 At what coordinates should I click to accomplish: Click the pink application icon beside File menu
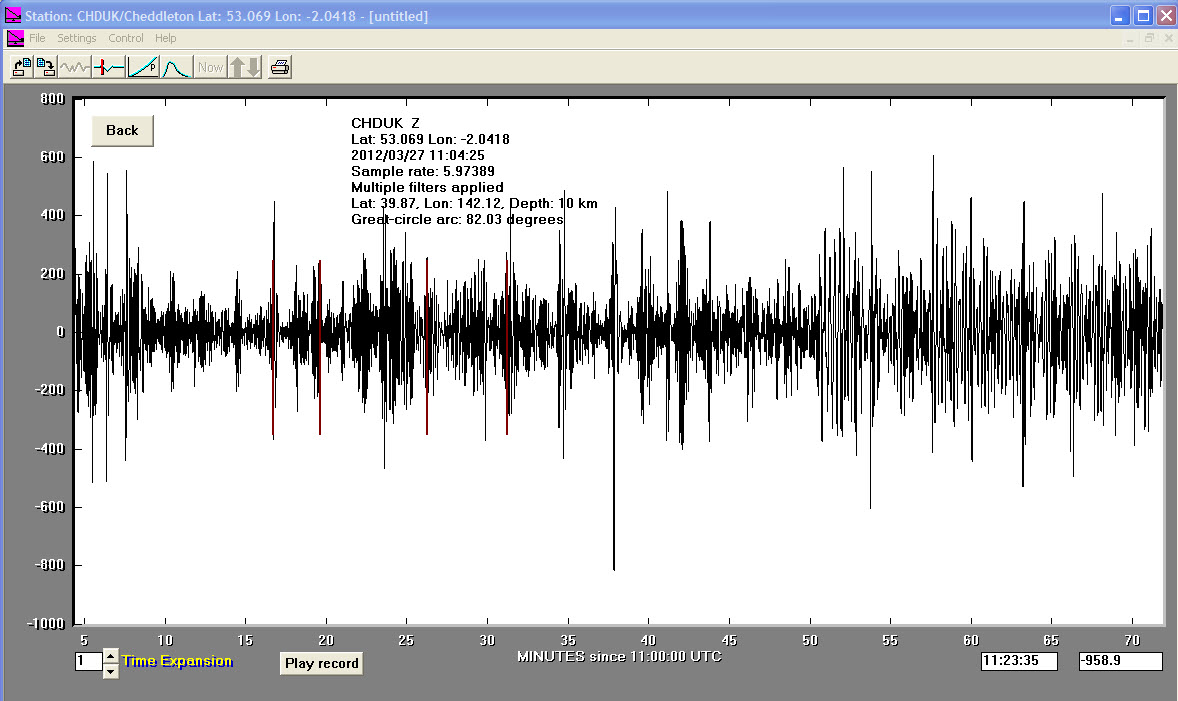[x=15, y=38]
